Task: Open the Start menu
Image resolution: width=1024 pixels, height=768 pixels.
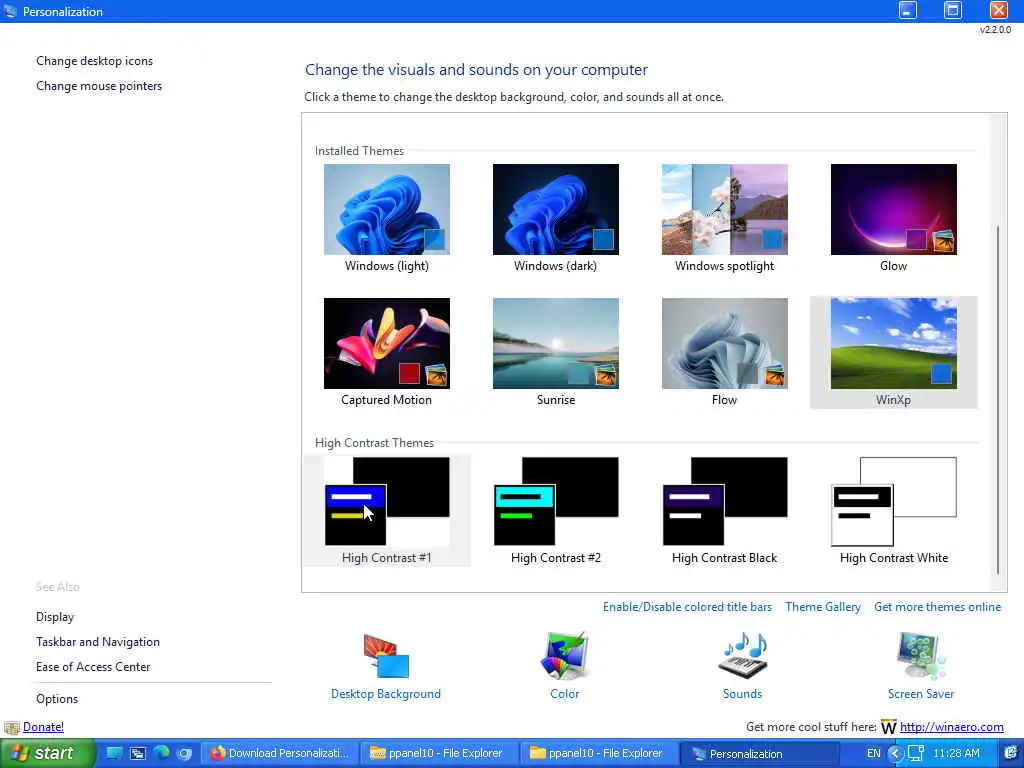Action: [x=47, y=753]
